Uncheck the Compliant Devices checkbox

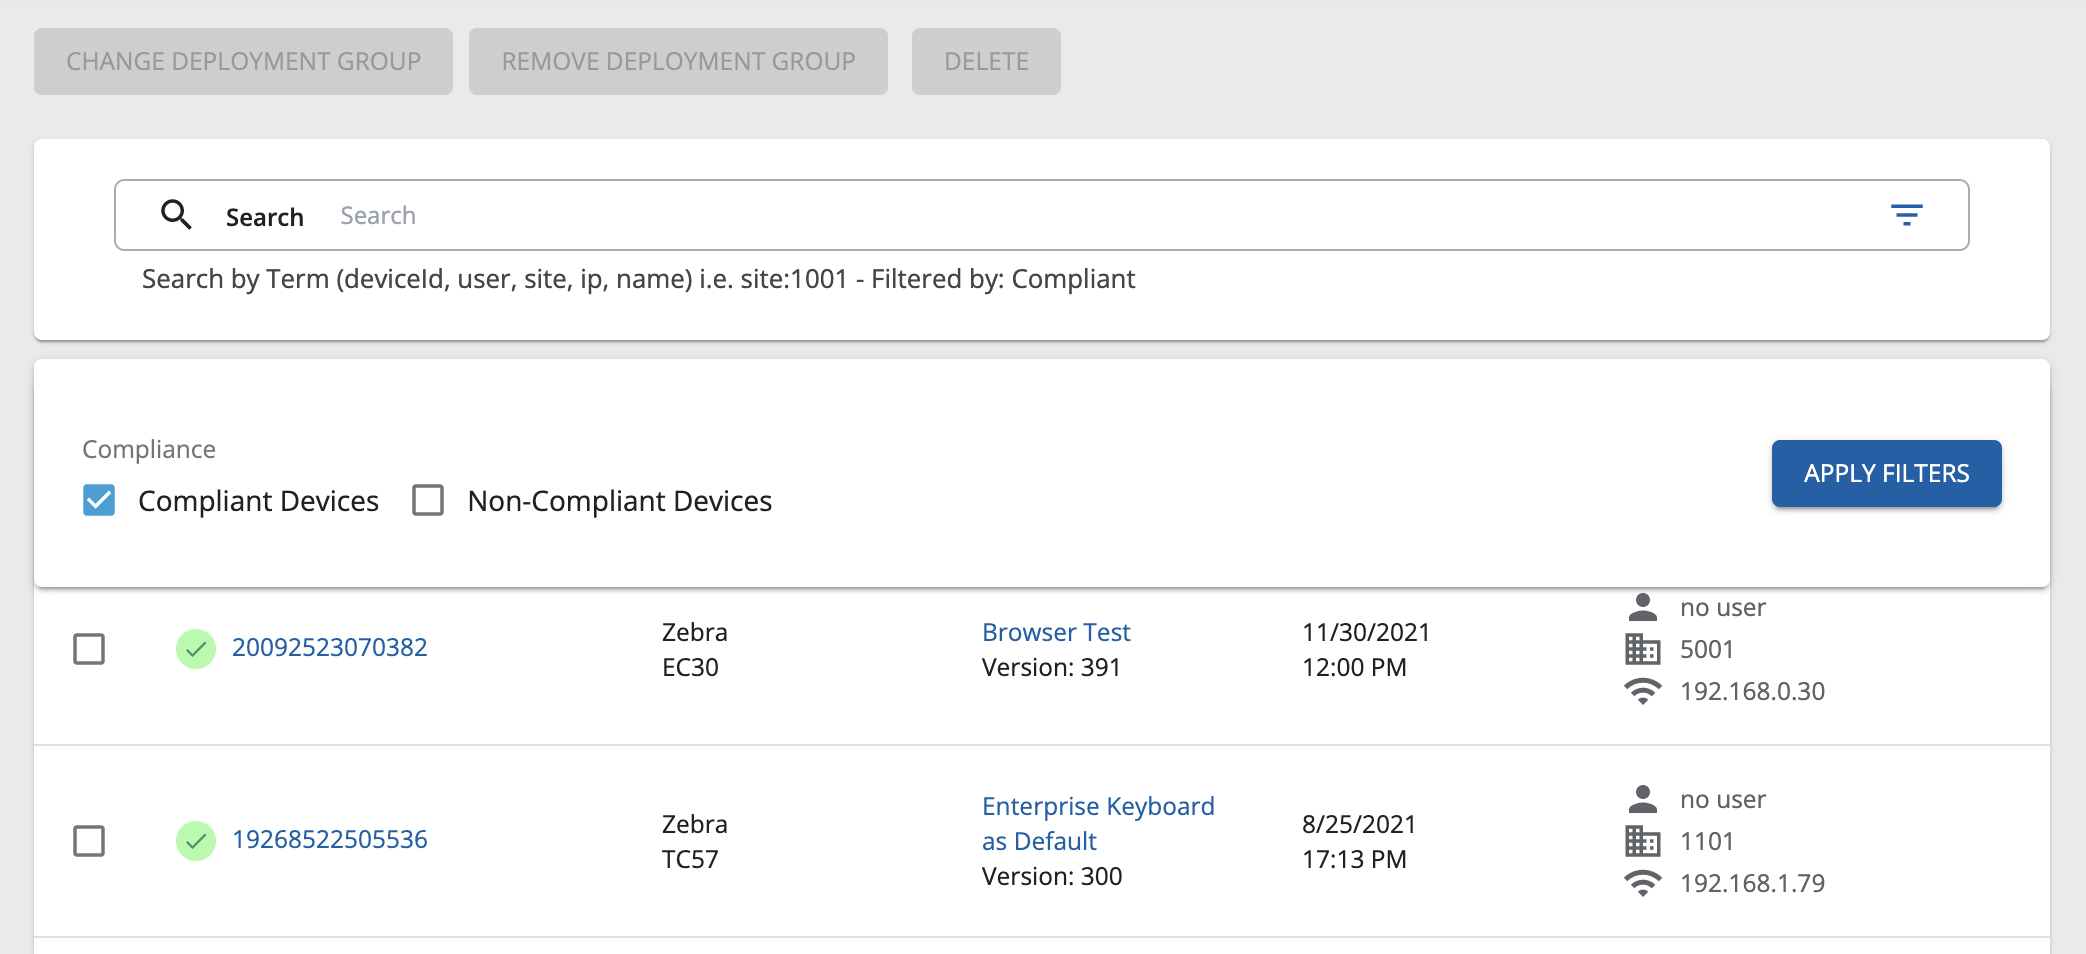[99, 500]
